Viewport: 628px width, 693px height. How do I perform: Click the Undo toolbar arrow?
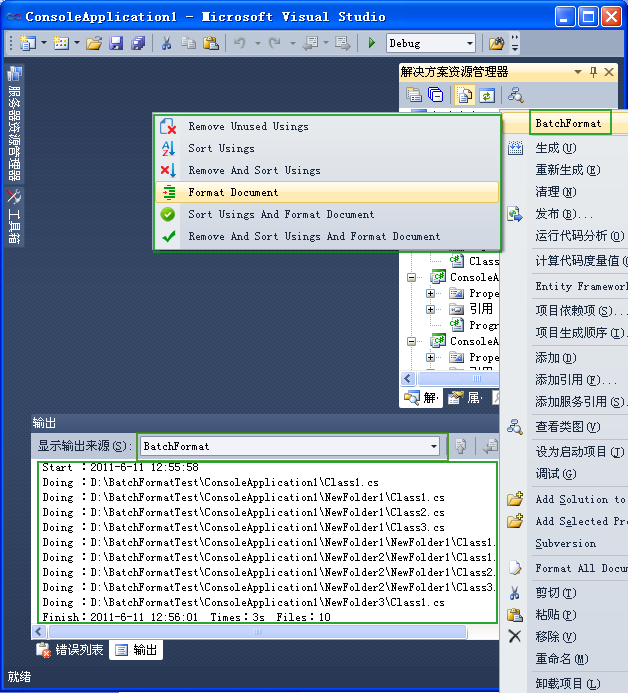240,43
